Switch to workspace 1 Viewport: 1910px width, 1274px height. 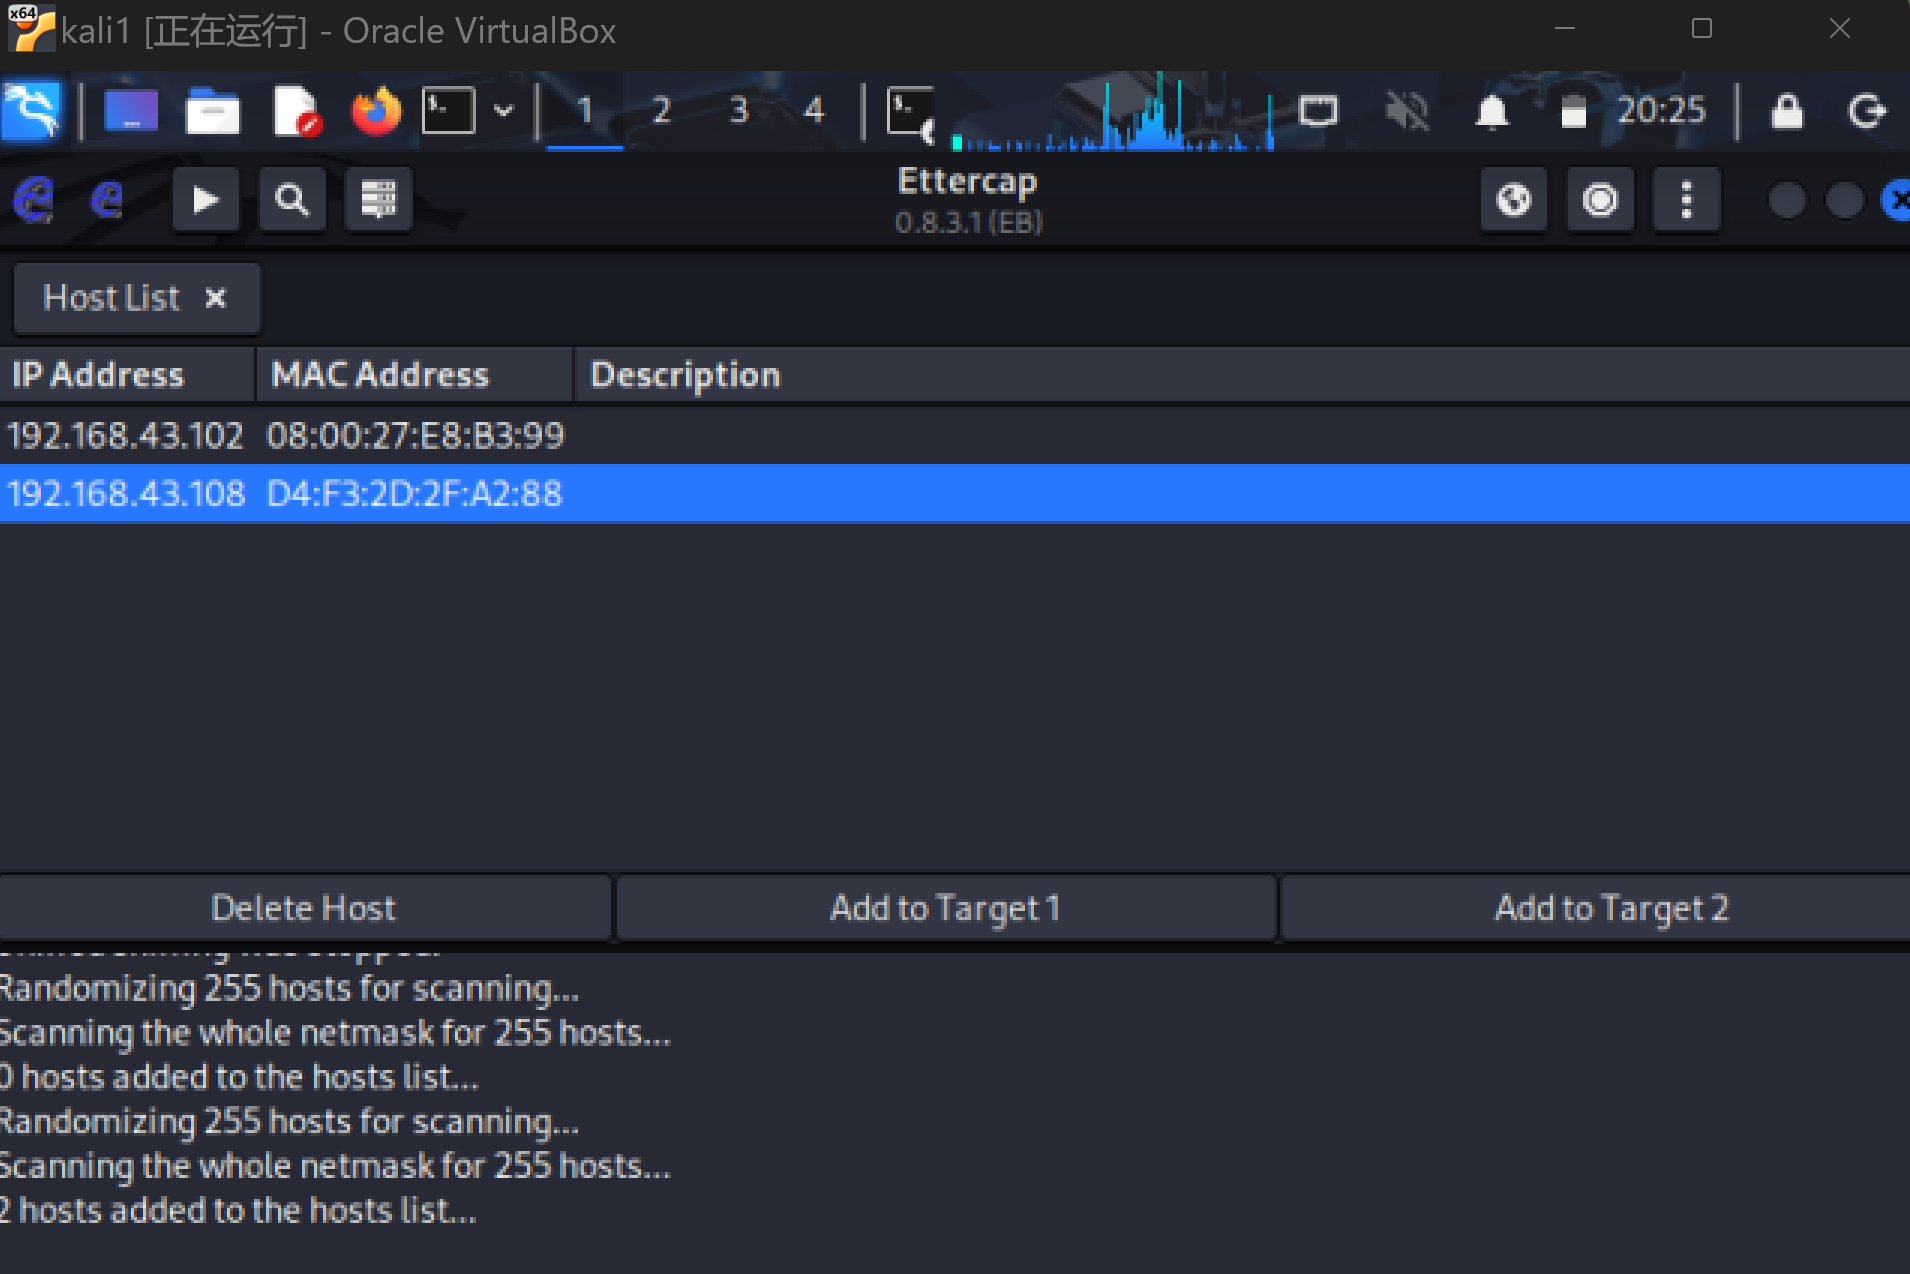[585, 110]
